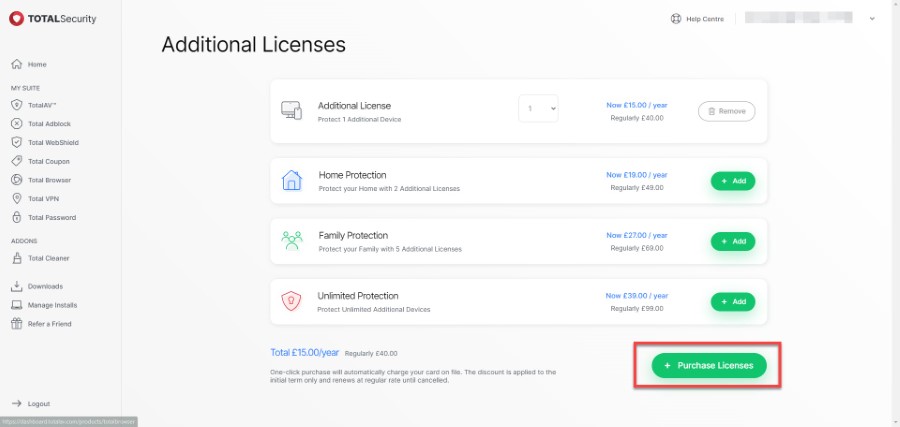This screenshot has width=900, height=427.
Task: Click the TotalAV shield icon in sidebar
Action: tap(16, 104)
